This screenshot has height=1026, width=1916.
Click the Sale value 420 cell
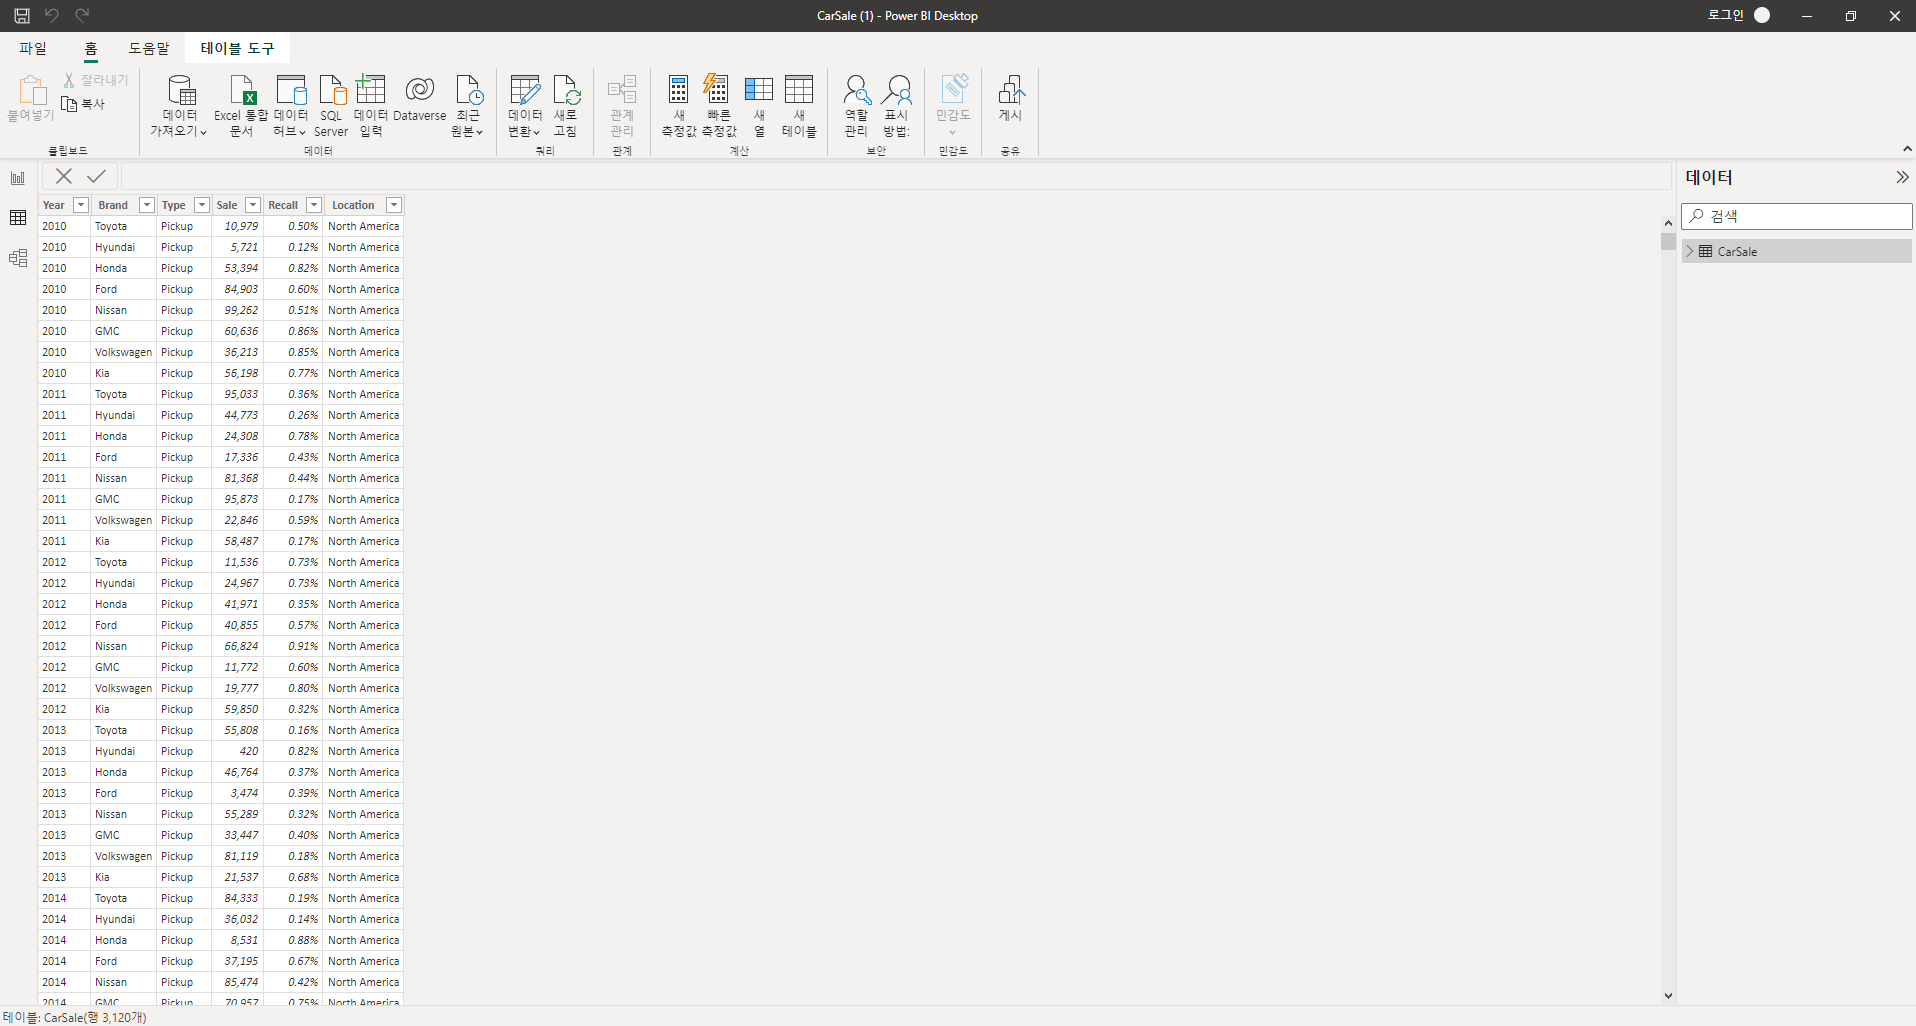(238, 751)
